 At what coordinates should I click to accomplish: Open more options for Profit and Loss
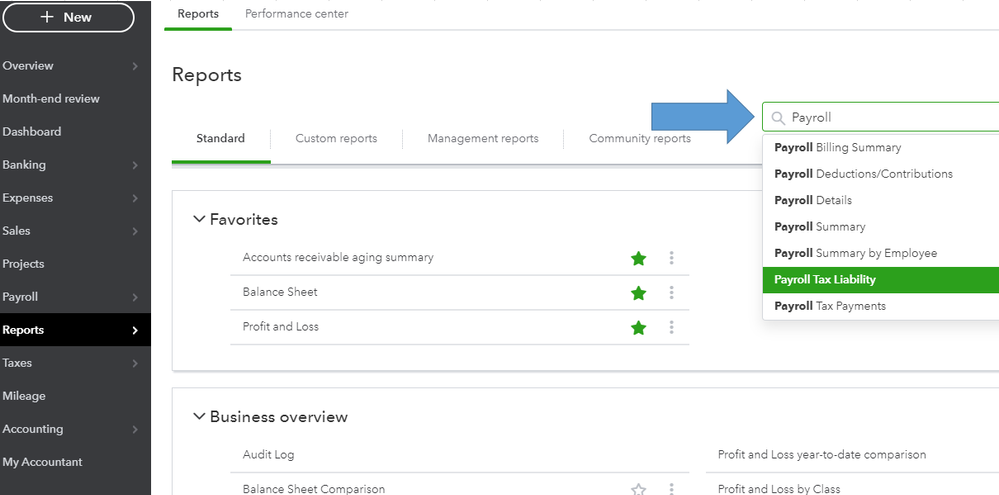(671, 327)
